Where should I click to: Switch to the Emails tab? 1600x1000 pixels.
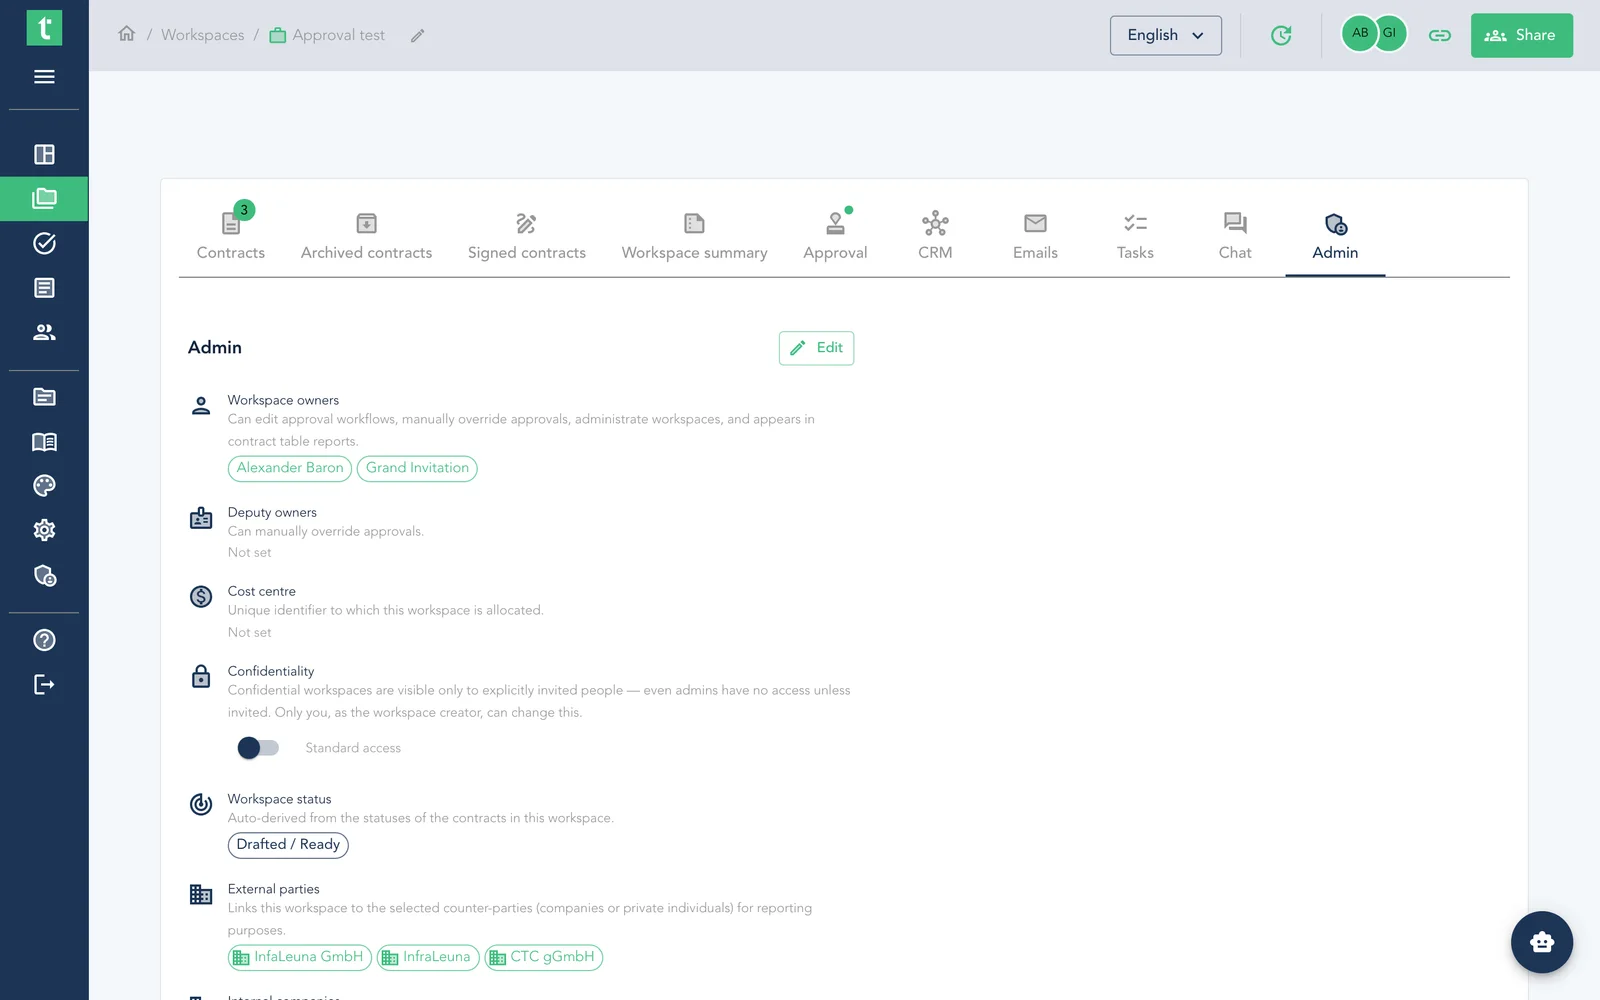click(1035, 237)
